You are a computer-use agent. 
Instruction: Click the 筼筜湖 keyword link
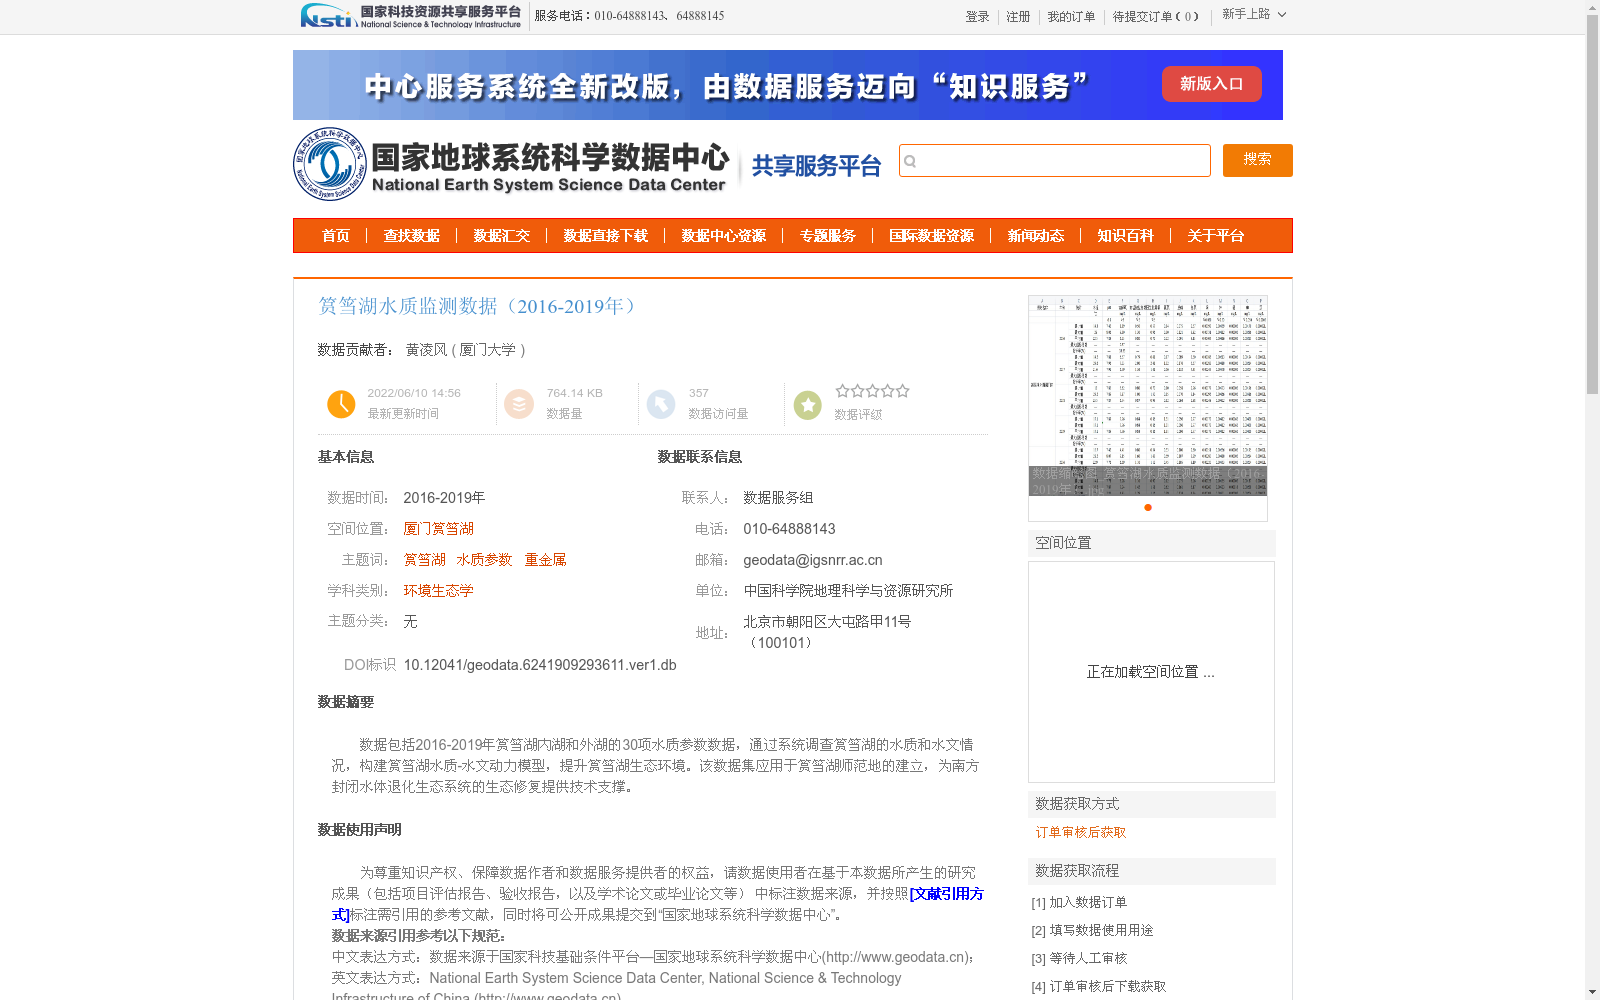pyautogui.click(x=425, y=560)
